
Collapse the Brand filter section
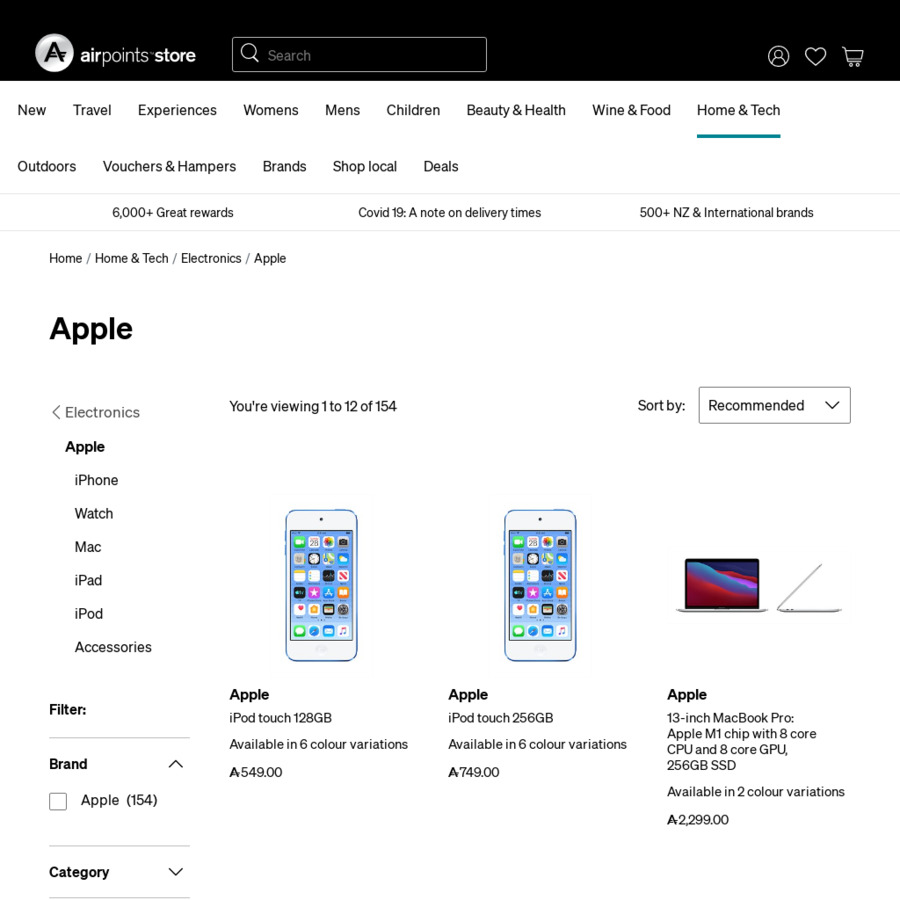point(175,763)
